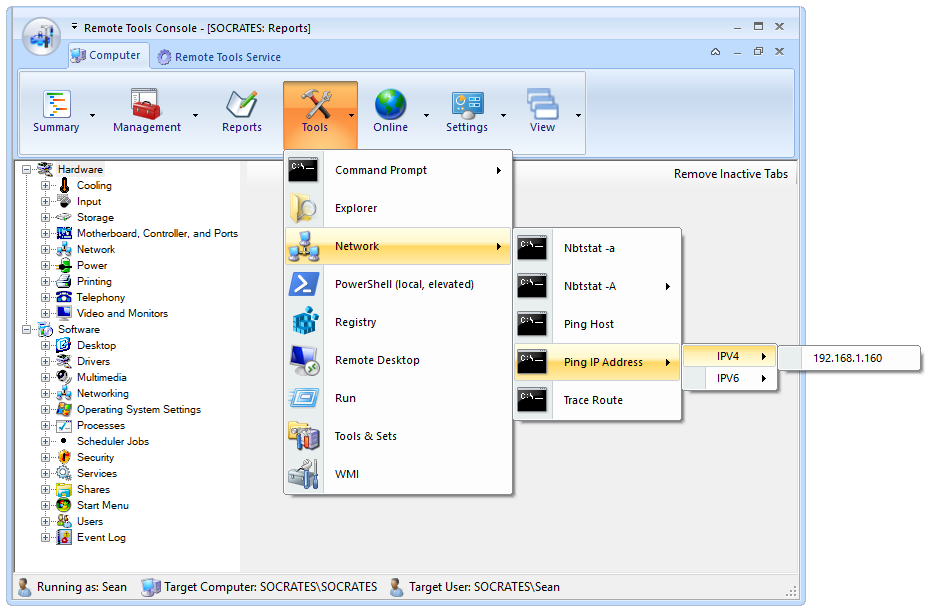Select Start Menu tree item
Viewport: 930px width, 610px height.
click(x=103, y=506)
